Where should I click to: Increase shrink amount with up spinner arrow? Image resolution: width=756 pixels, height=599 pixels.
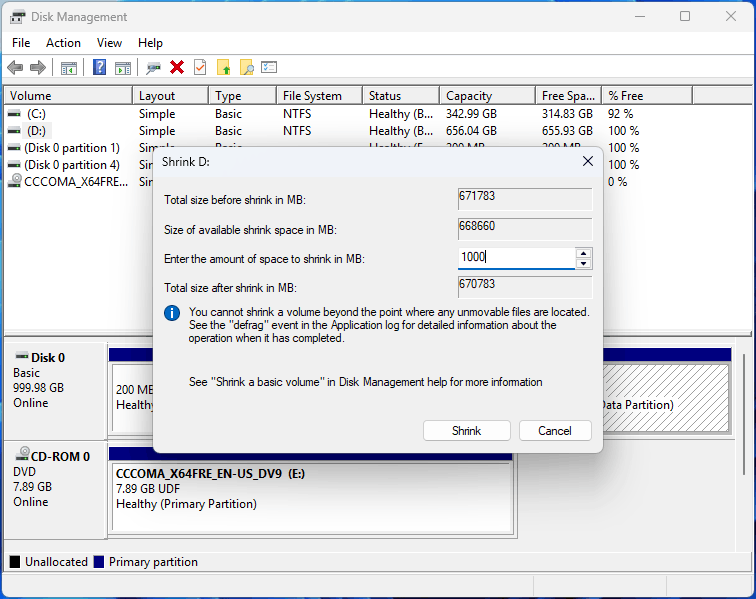tap(583, 253)
